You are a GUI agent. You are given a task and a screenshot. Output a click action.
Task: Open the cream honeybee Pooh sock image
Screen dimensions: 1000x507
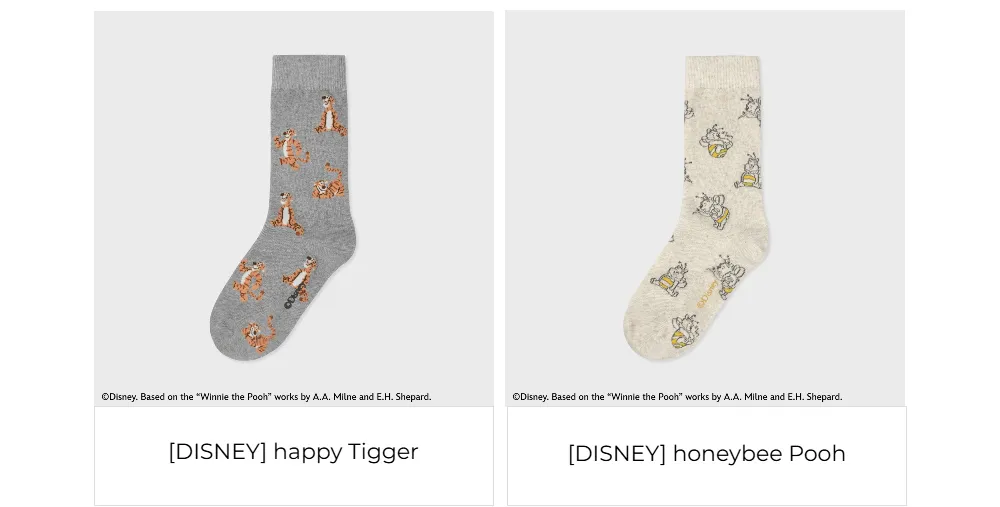[705, 209]
